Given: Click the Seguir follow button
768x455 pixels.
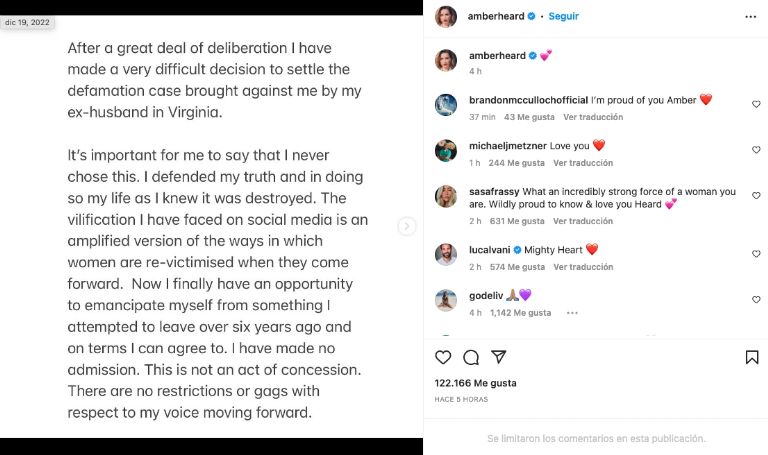Looking at the screenshot, I should tap(564, 16).
